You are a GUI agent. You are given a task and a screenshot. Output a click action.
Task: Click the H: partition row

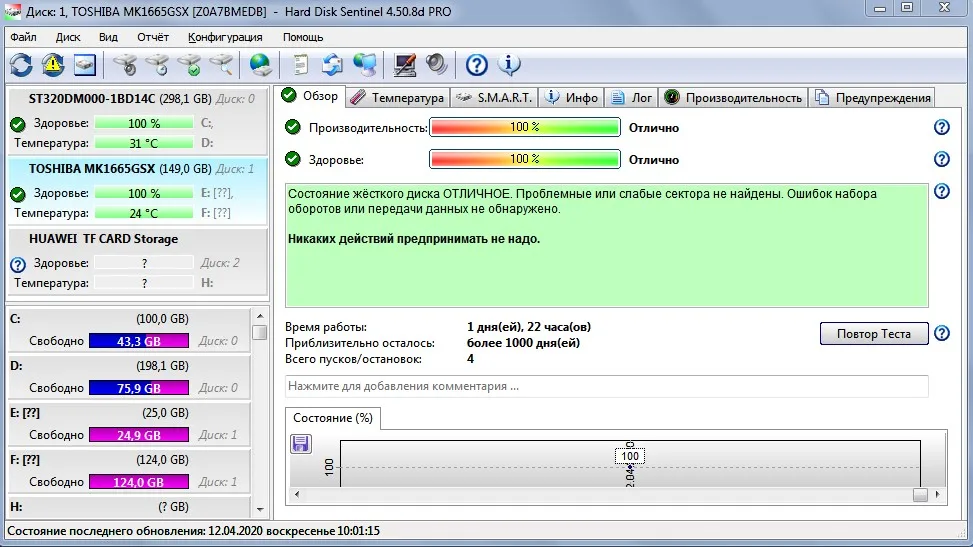click(x=128, y=507)
